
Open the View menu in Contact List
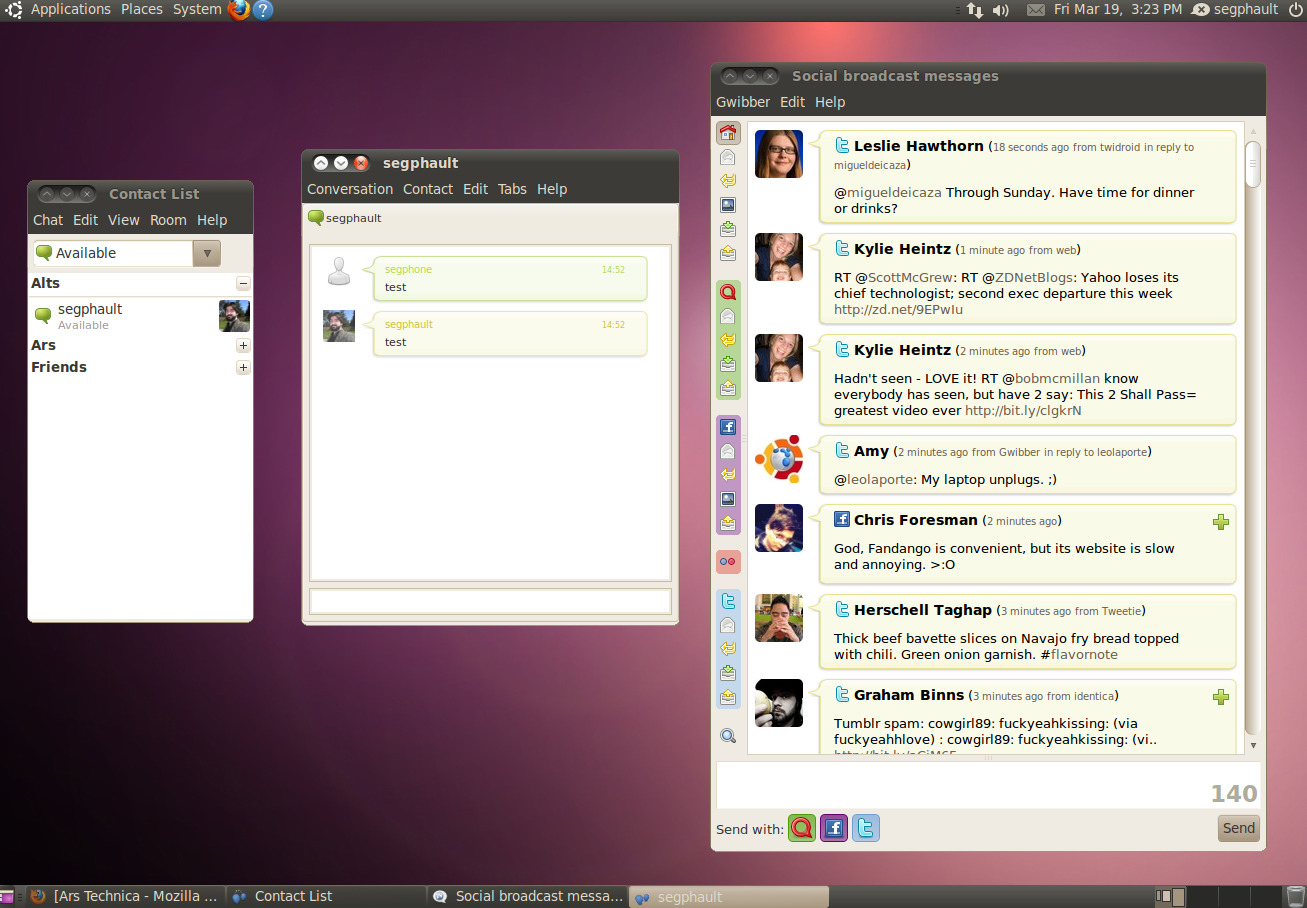(x=124, y=220)
